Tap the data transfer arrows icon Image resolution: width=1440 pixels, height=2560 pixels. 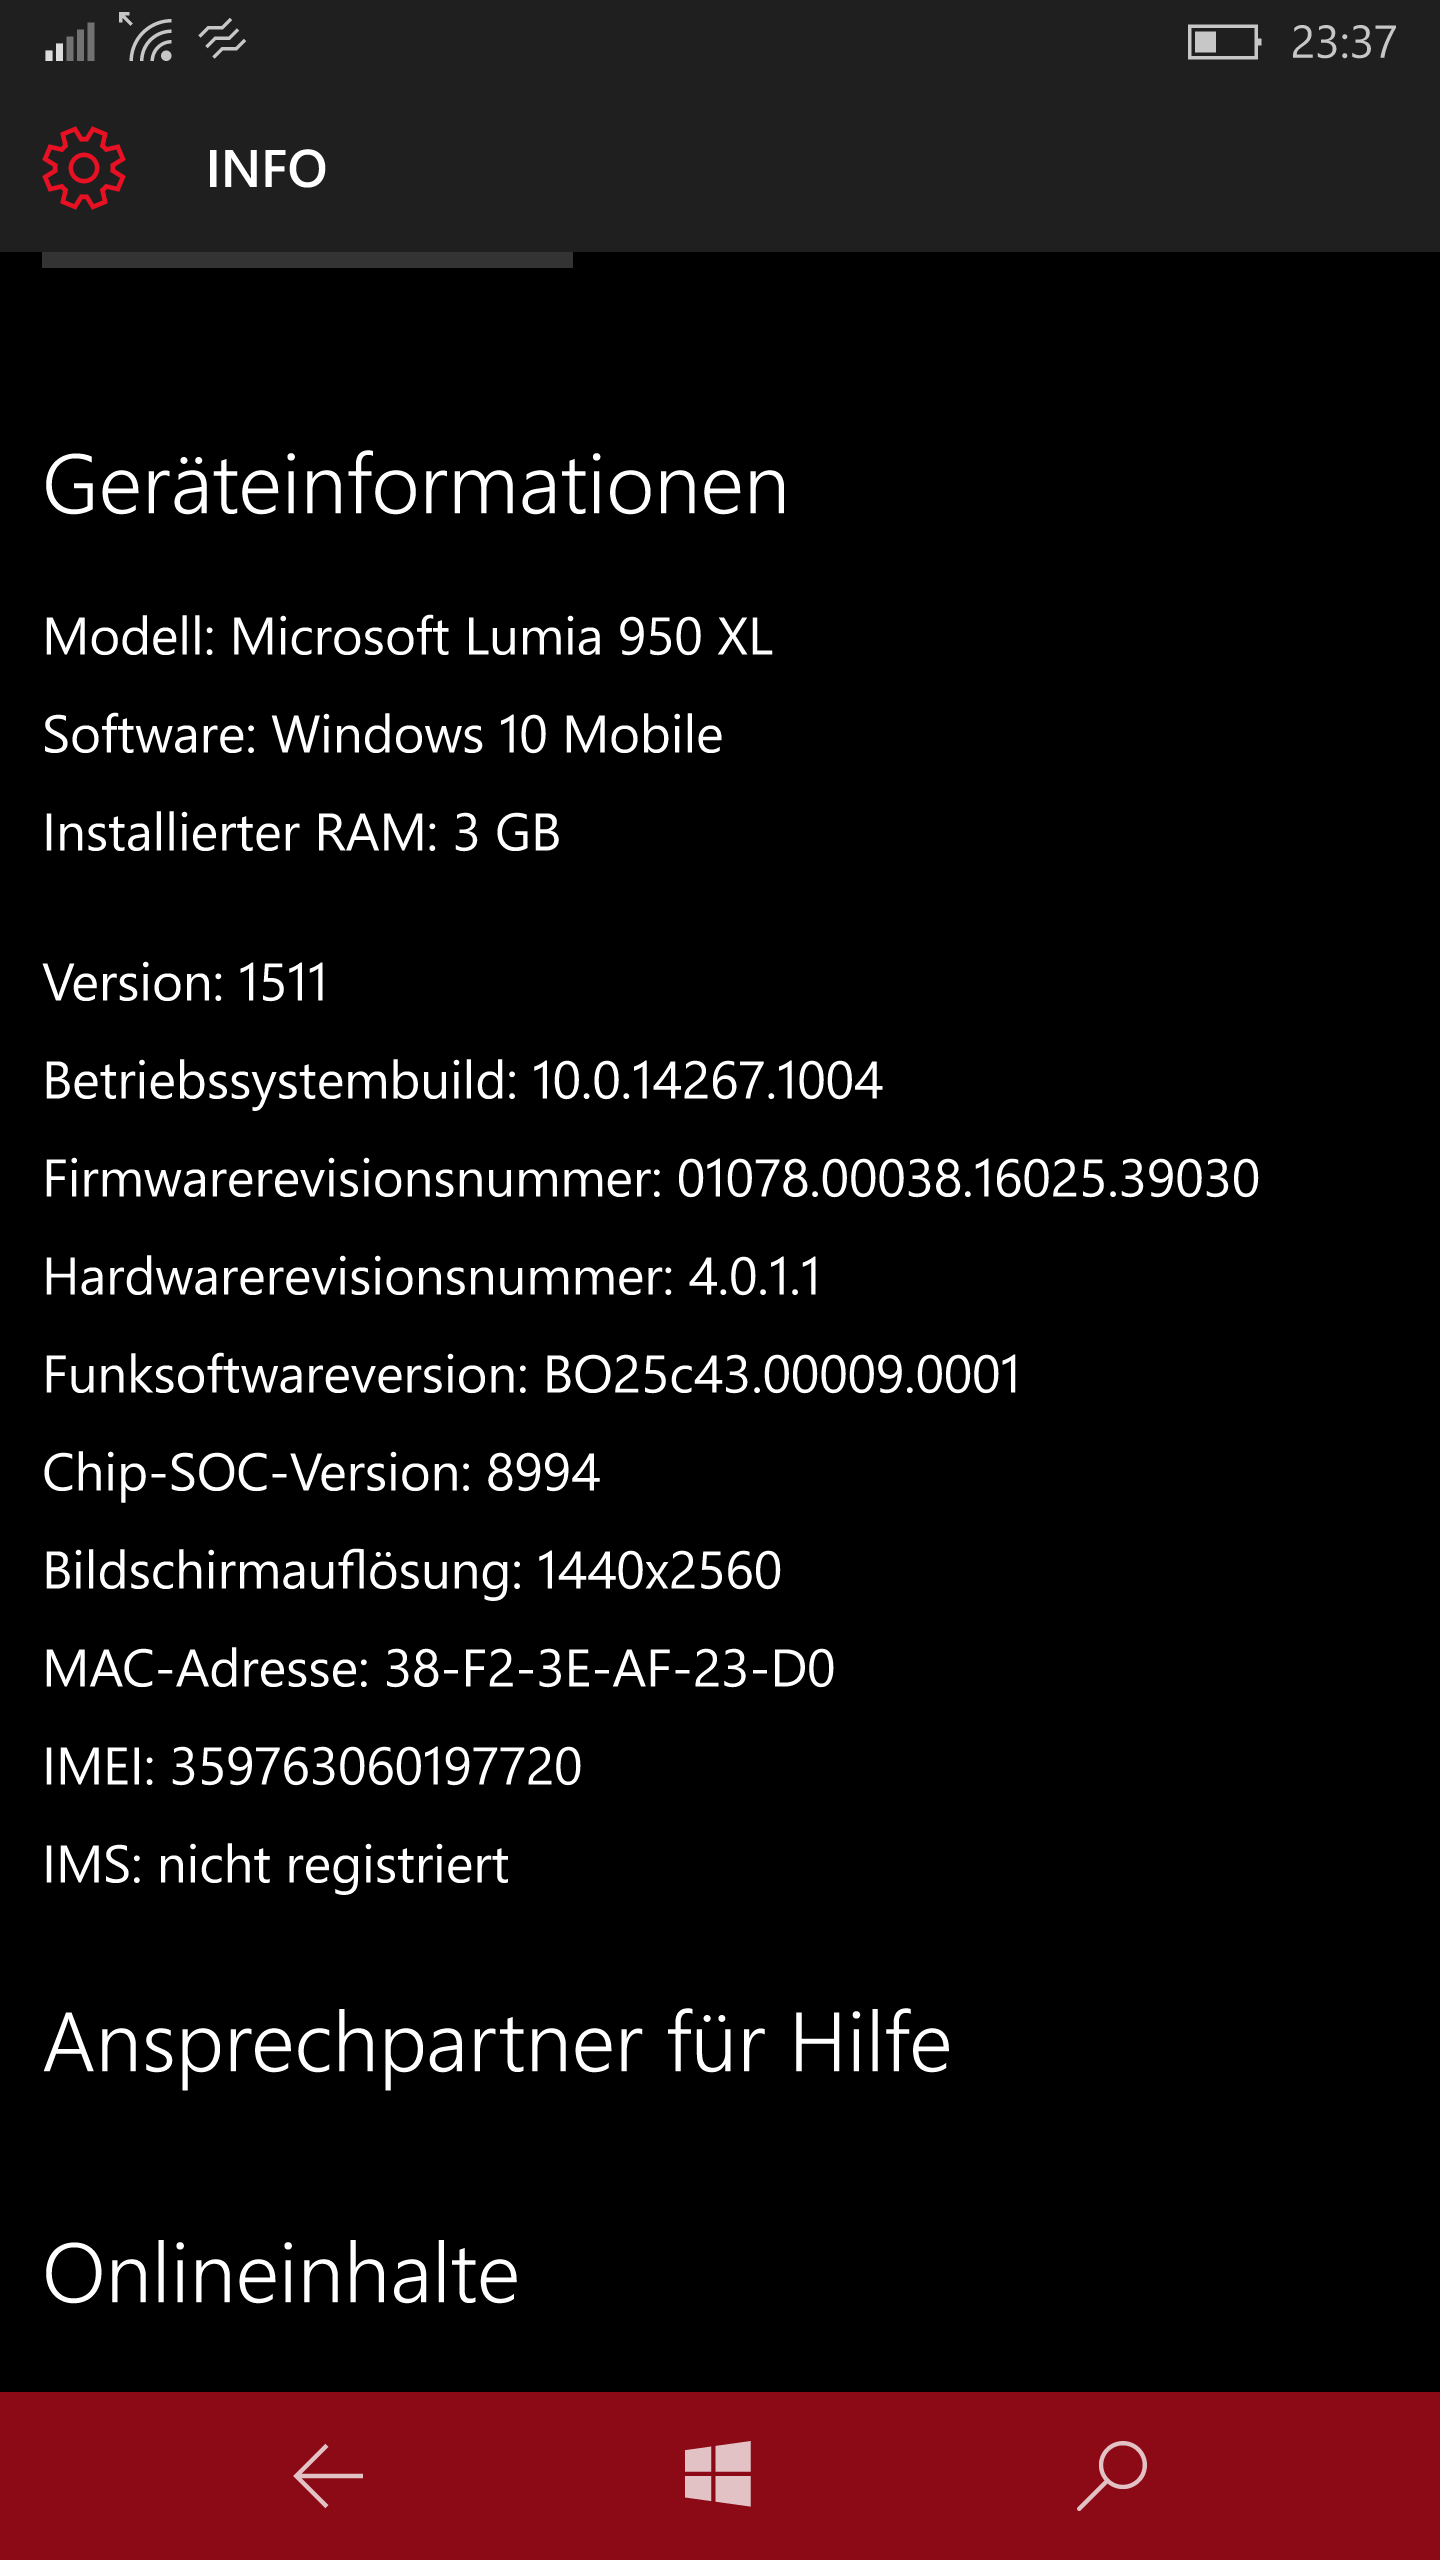pos(222,42)
